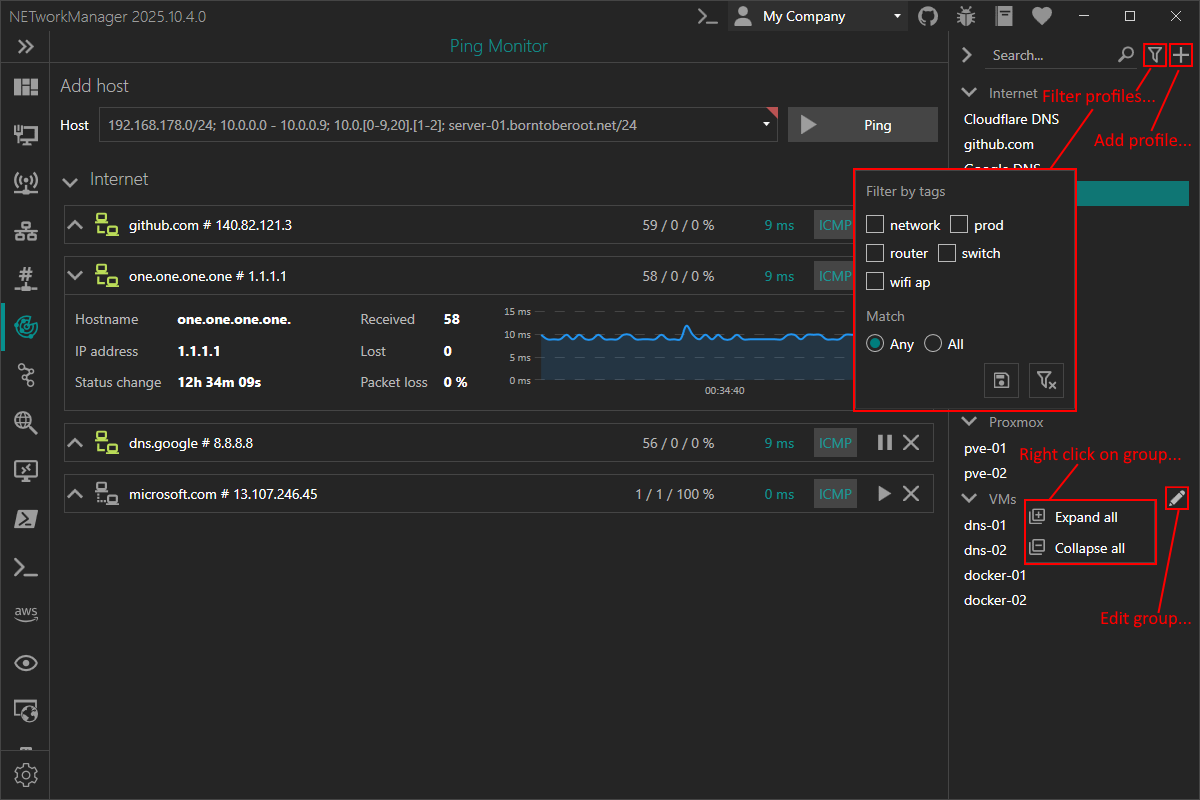Image resolution: width=1200 pixels, height=800 pixels.
Task: Launch the AWS tool from the sidebar
Action: pyautogui.click(x=25, y=614)
